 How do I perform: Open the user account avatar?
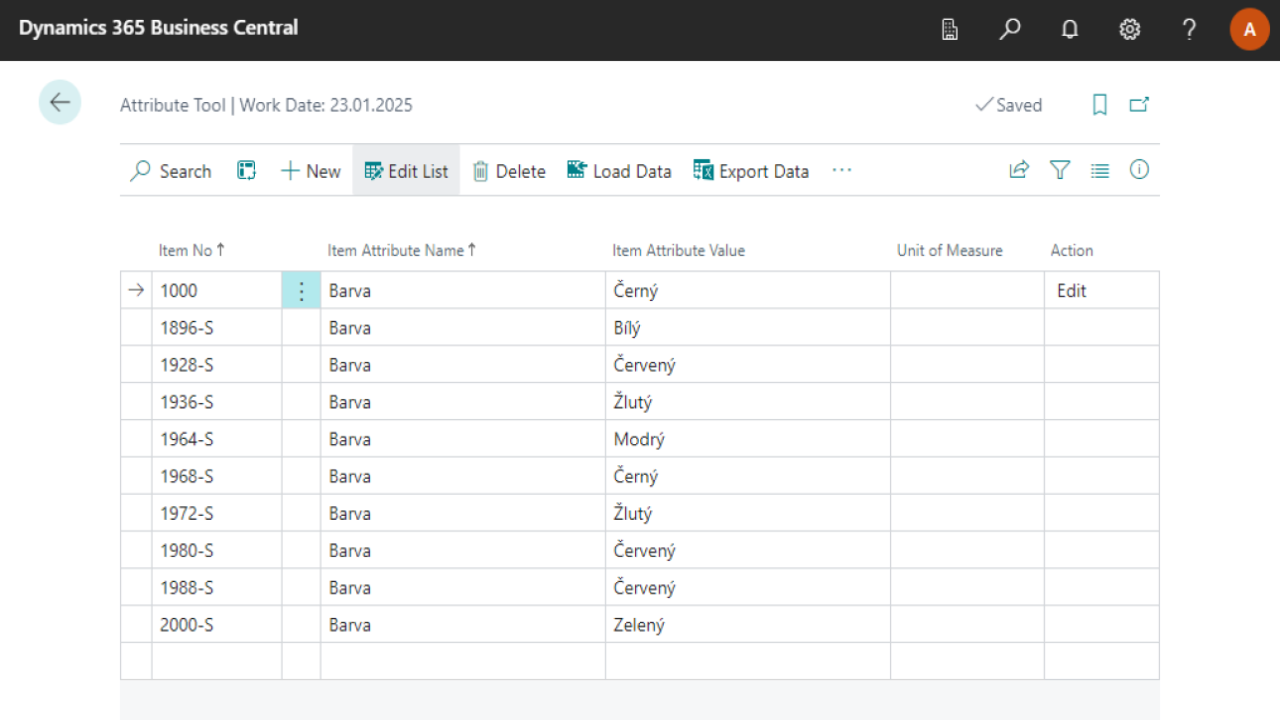click(1249, 30)
